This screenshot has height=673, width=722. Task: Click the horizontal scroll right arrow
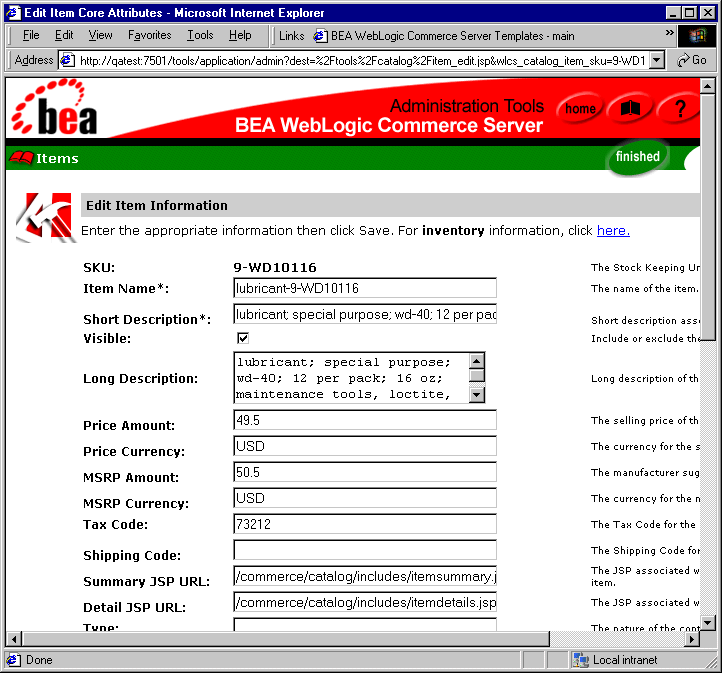pyautogui.click(x=692, y=639)
